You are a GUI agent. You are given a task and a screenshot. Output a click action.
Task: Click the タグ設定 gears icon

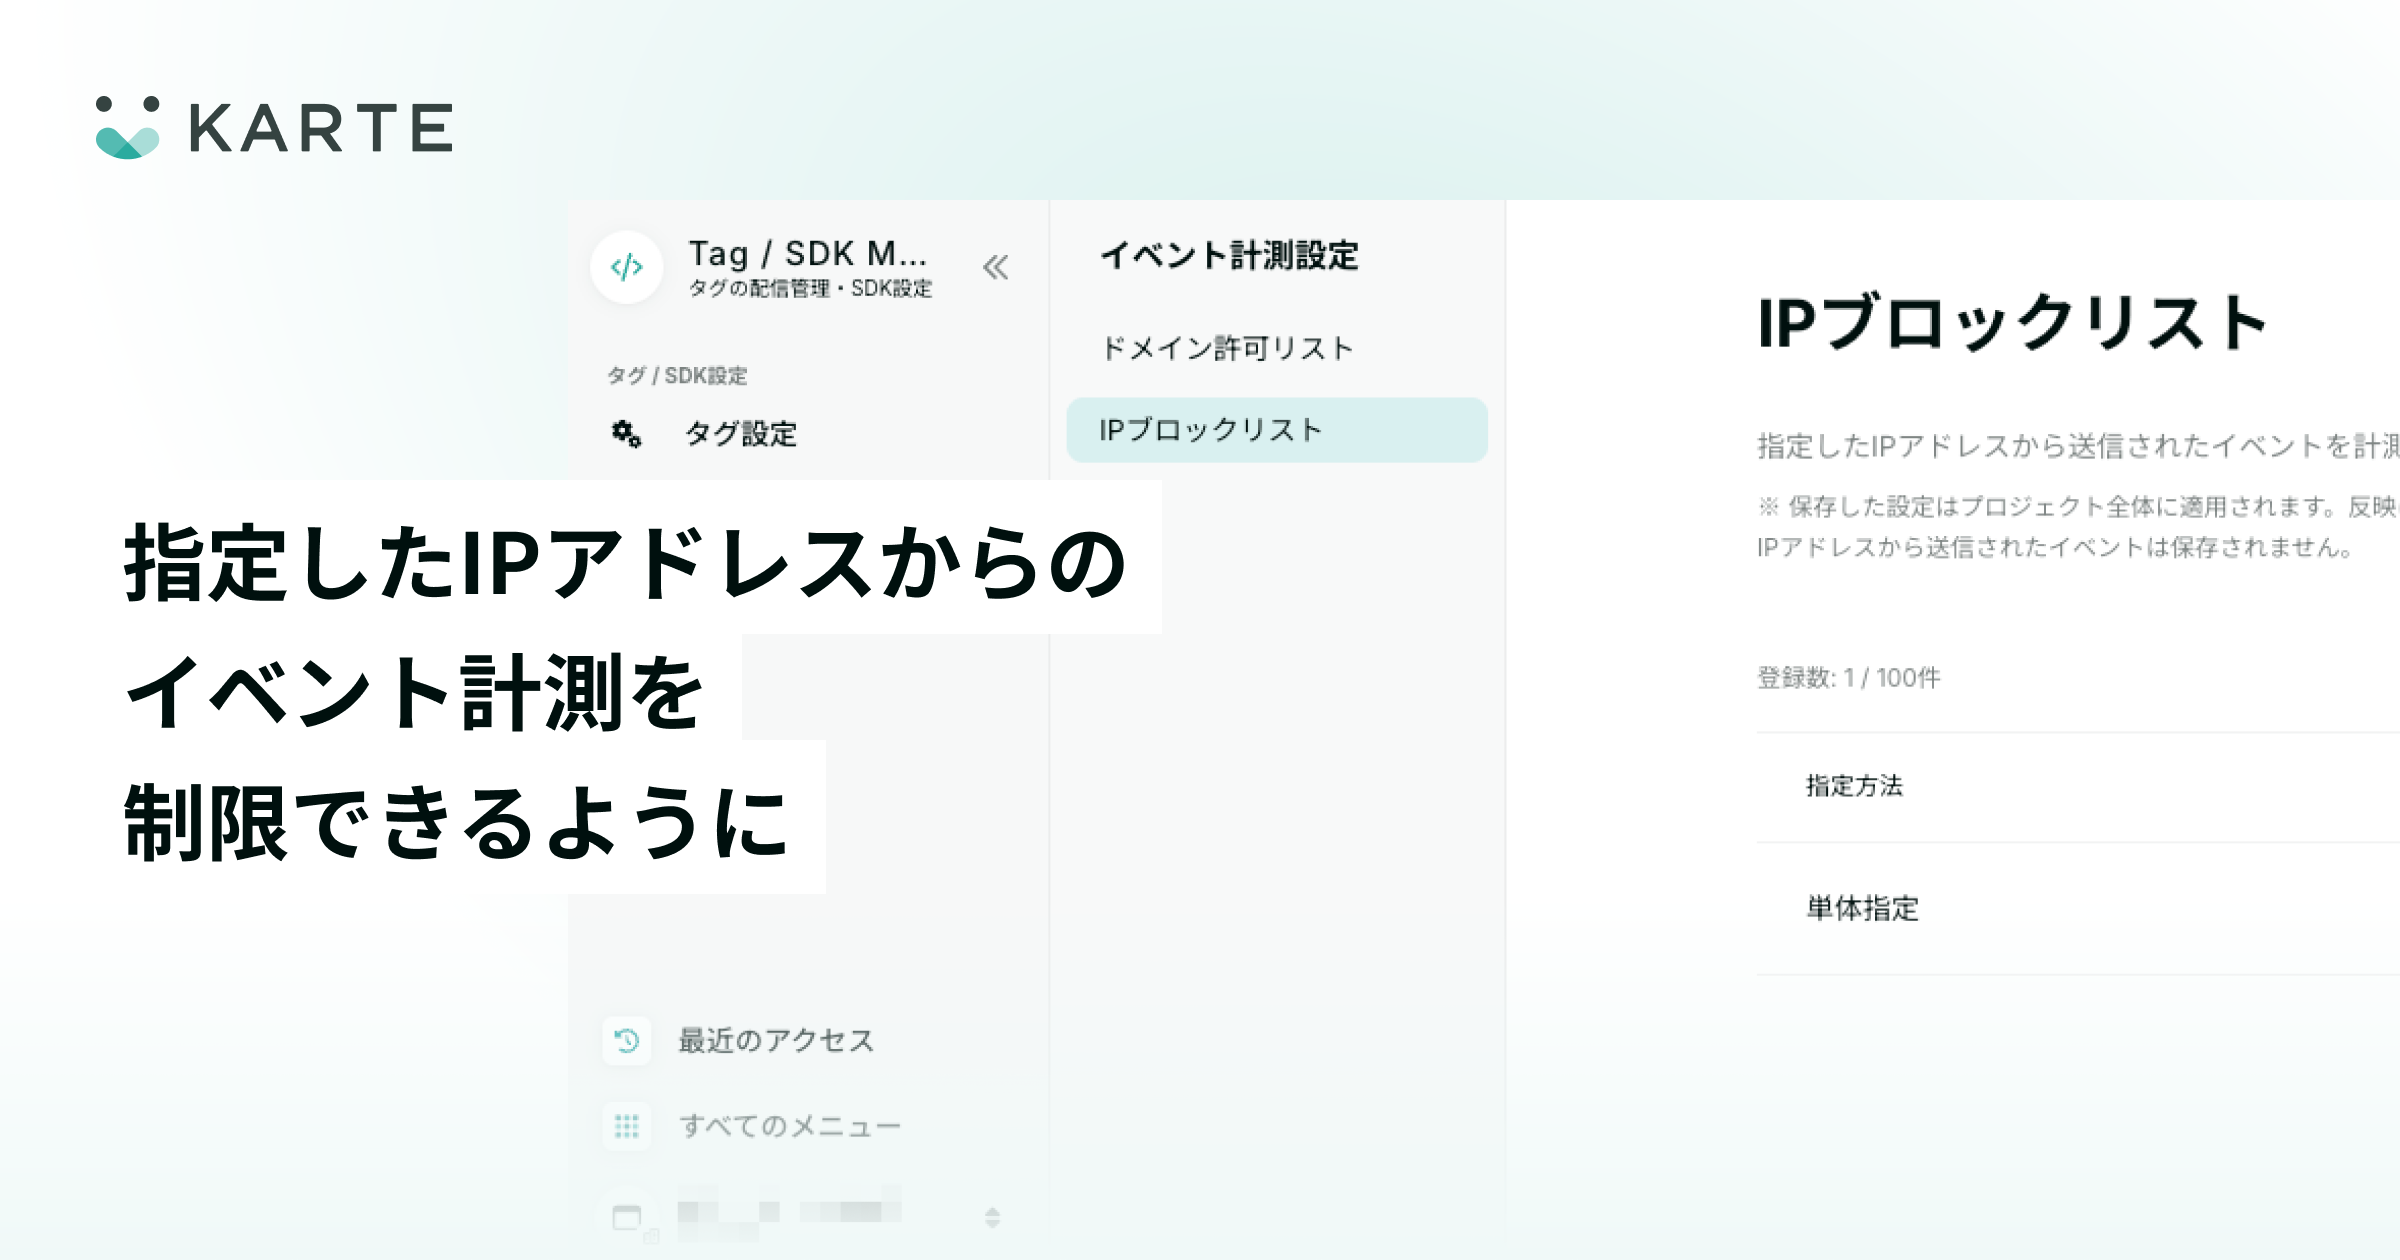pos(627,434)
